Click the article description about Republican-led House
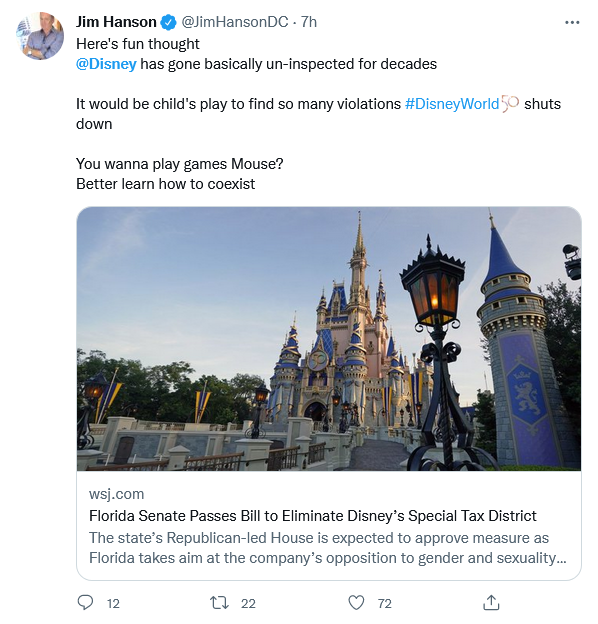Image resolution: width=598 pixels, height=624 pixels. click(327, 548)
